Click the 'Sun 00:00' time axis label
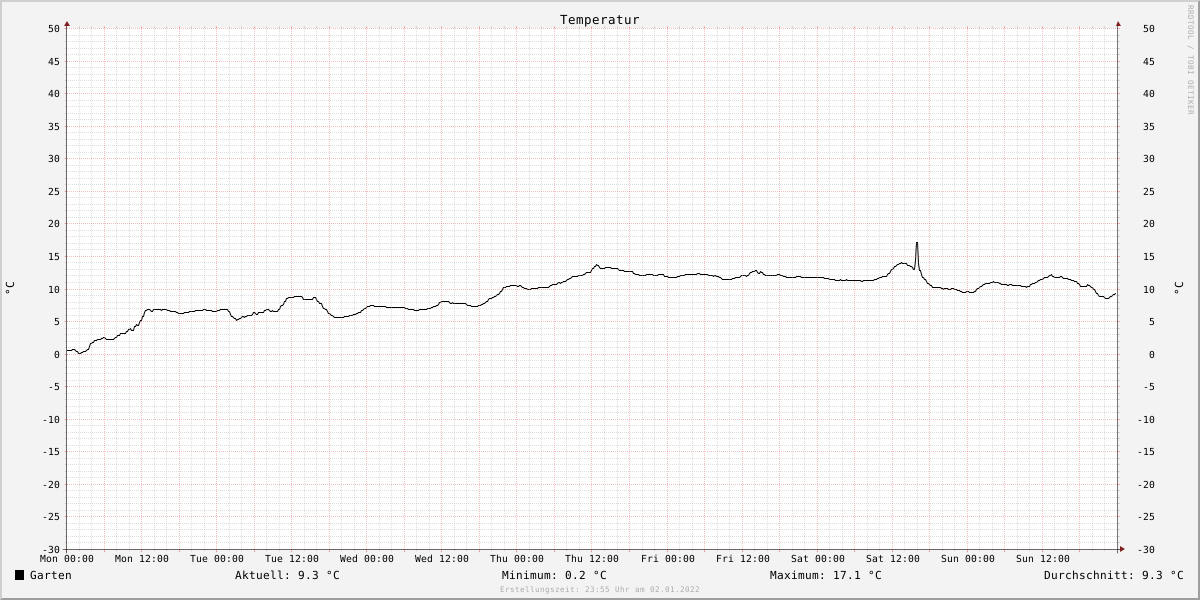This screenshot has height=600, width=1200. coord(968,559)
